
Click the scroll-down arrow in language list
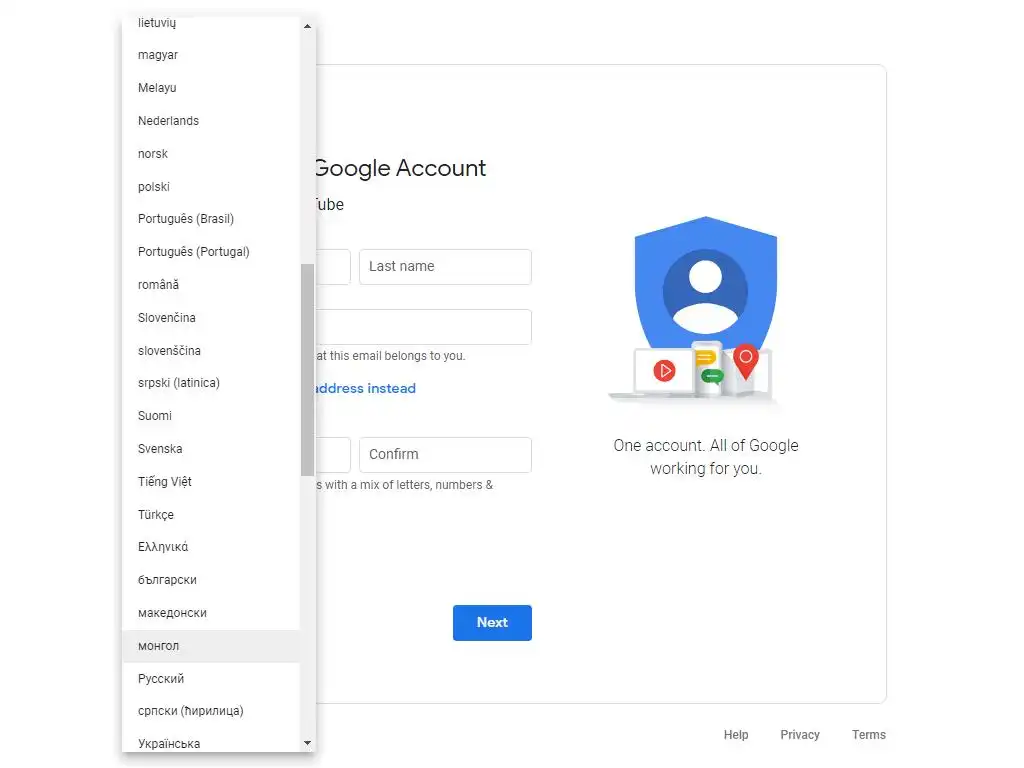(x=307, y=743)
